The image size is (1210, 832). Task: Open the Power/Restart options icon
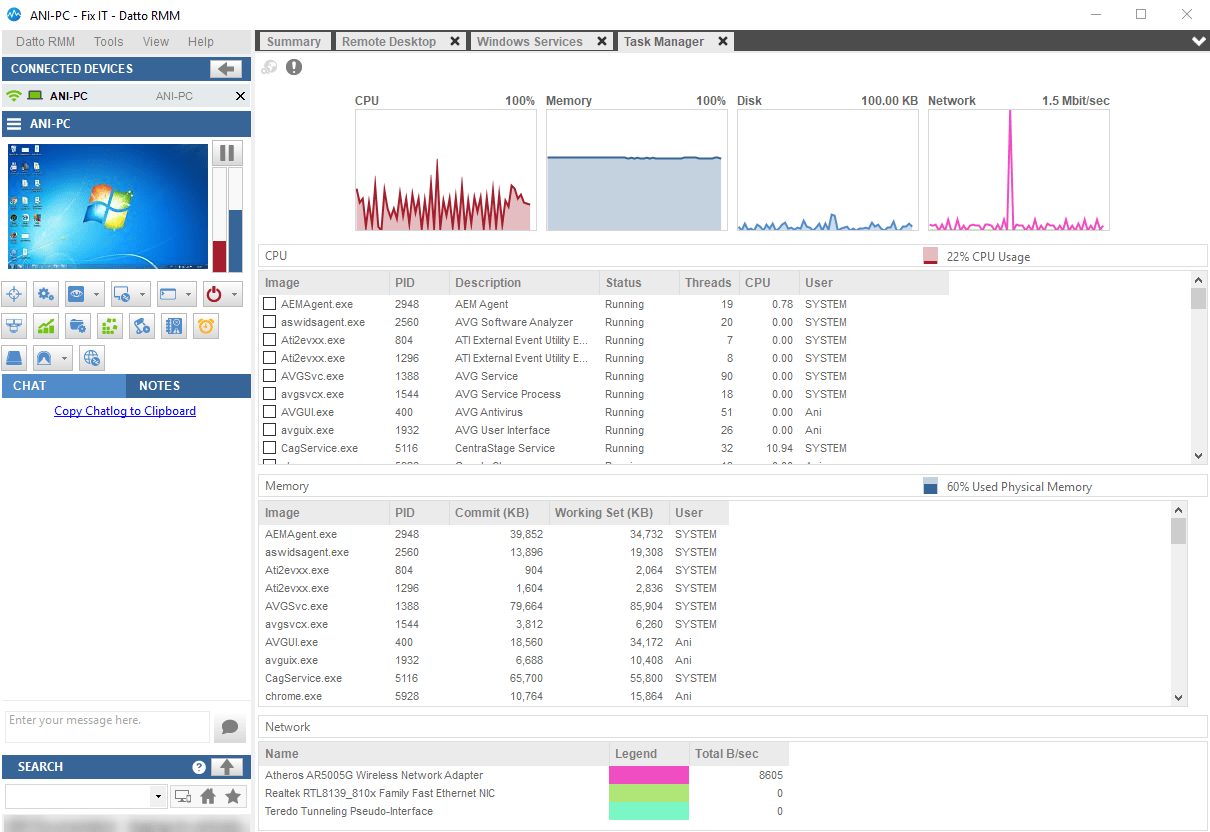click(x=213, y=293)
